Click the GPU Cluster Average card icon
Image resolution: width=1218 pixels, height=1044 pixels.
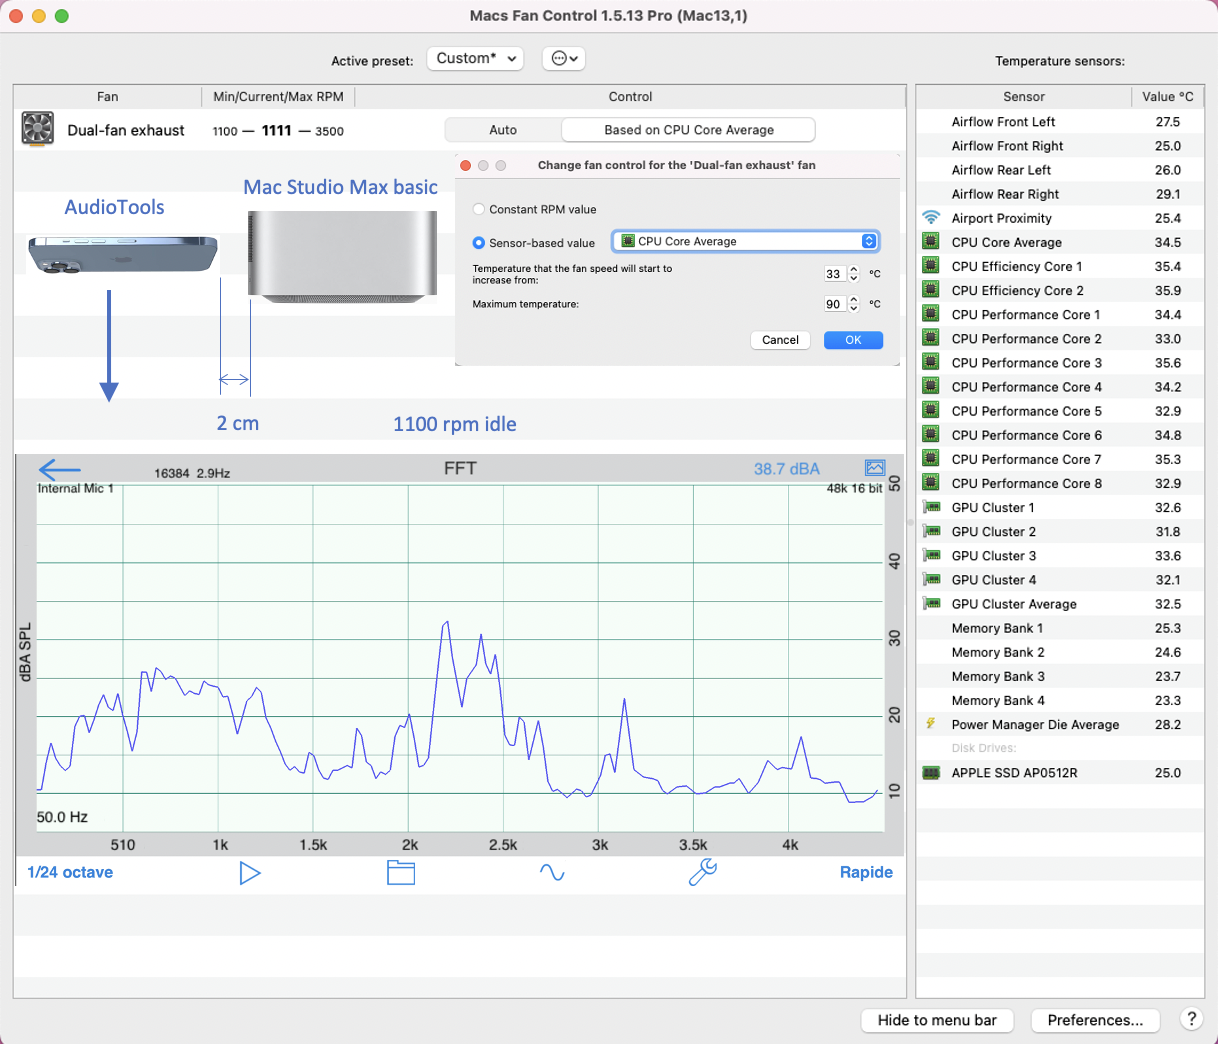pyautogui.click(x=932, y=603)
